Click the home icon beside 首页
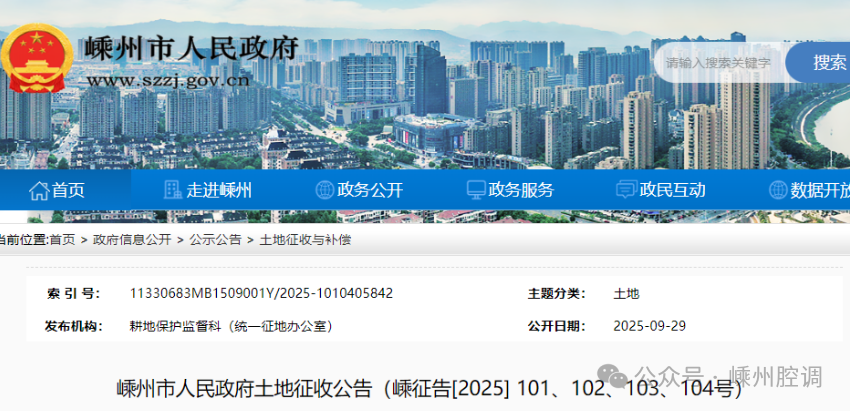 [39, 190]
